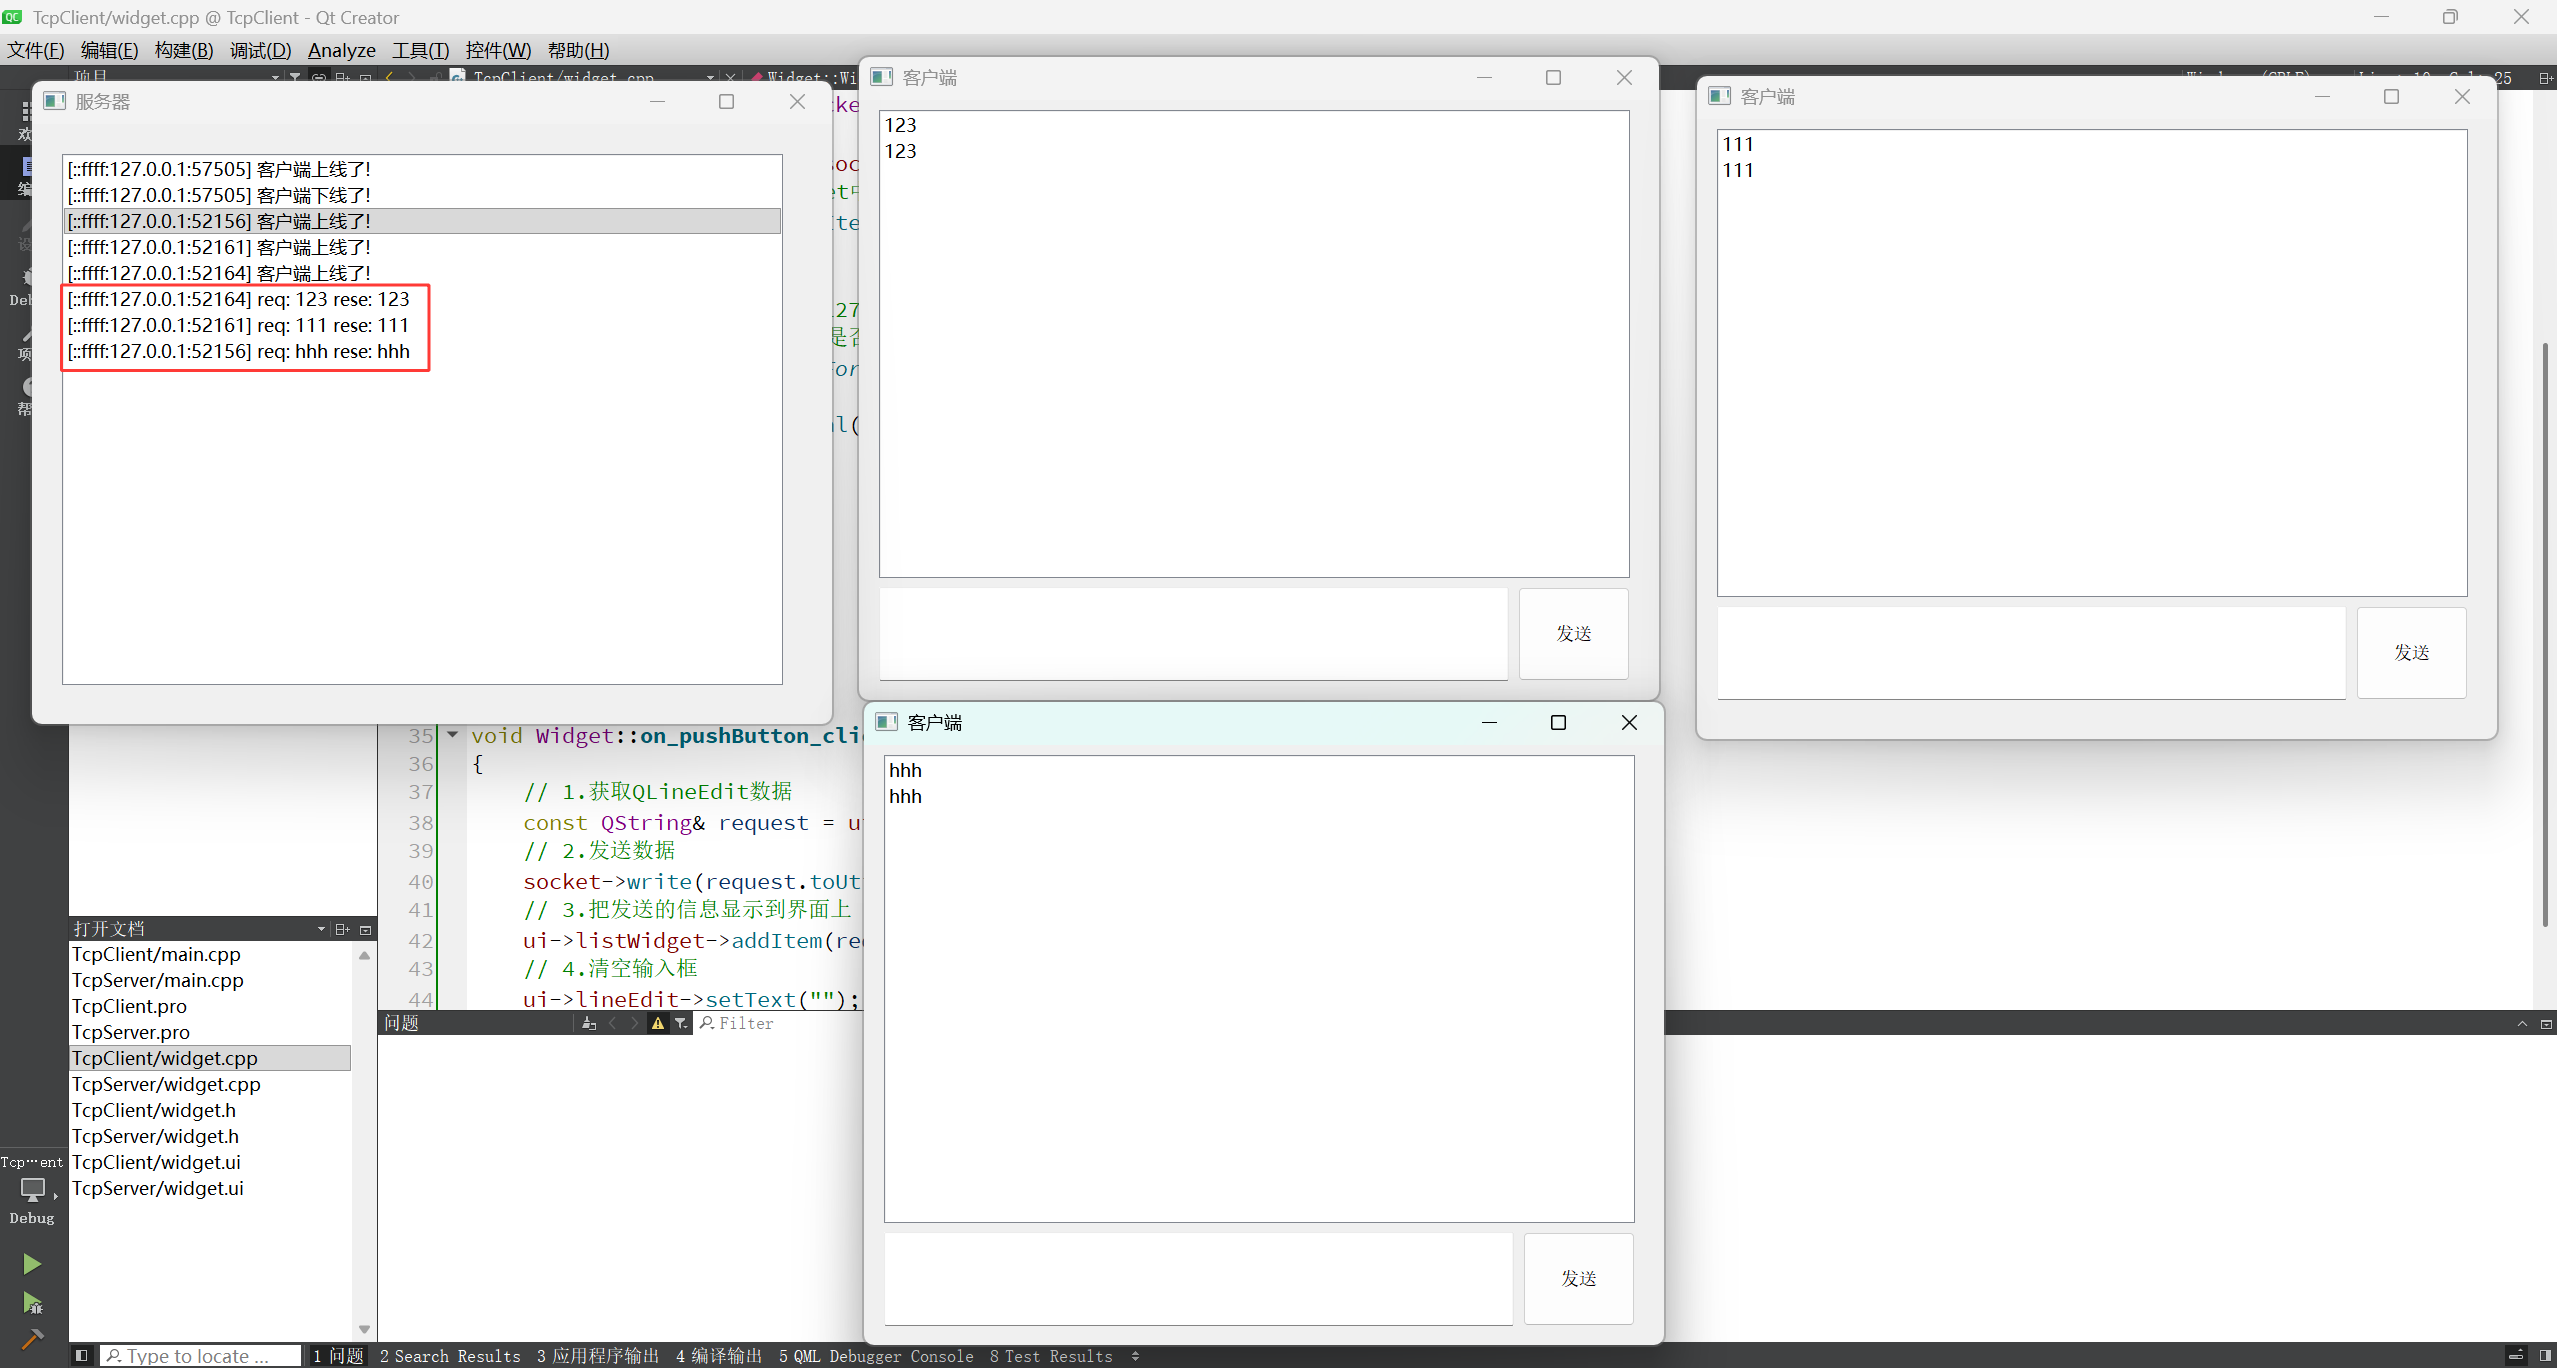Collapse the on_pushButton_clicked function fold arrow
The width and height of the screenshot is (2557, 1368).
click(453, 735)
